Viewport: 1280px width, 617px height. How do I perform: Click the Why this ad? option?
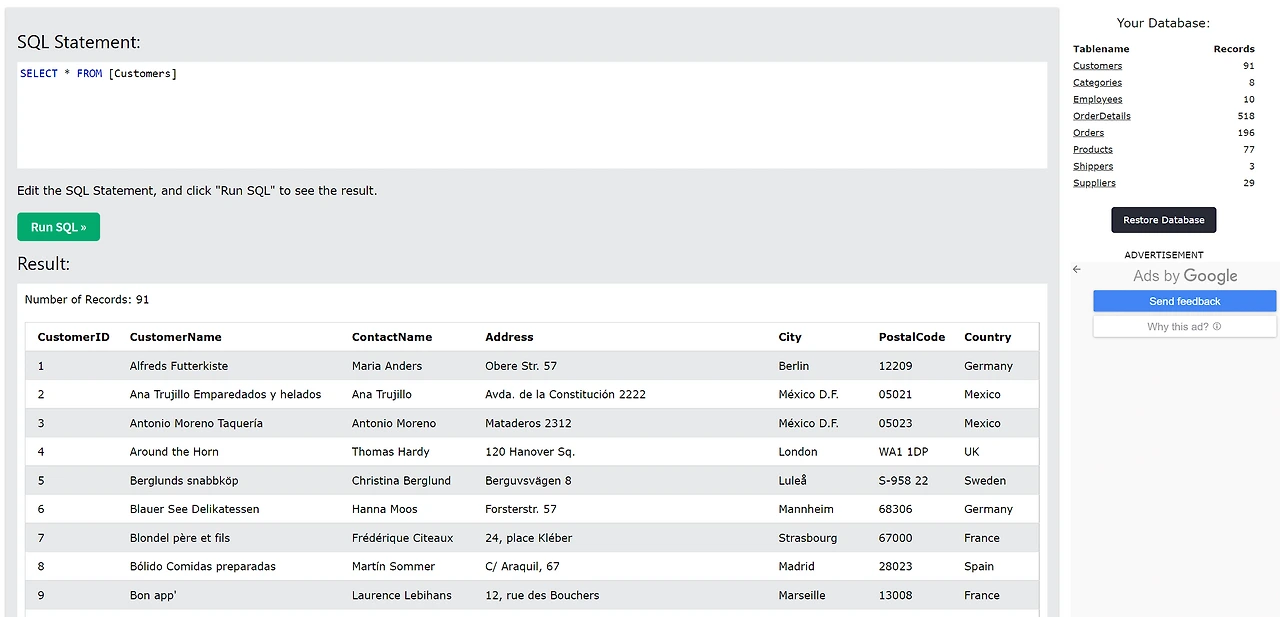pos(1184,327)
